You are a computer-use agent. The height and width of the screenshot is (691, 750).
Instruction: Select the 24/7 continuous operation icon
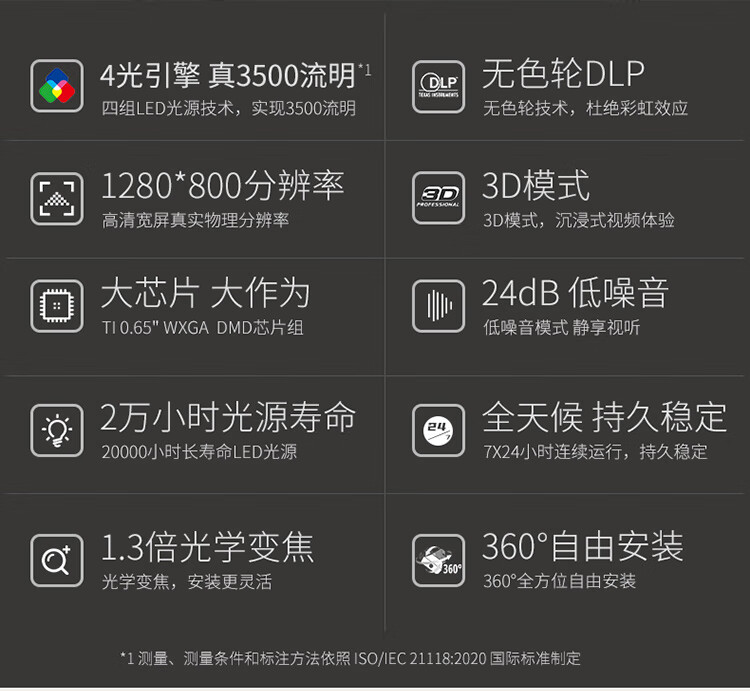[439, 430]
